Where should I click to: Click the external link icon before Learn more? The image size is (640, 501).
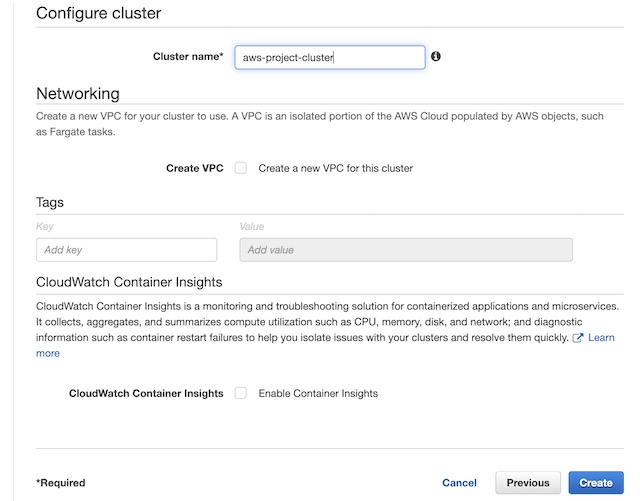click(578, 339)
